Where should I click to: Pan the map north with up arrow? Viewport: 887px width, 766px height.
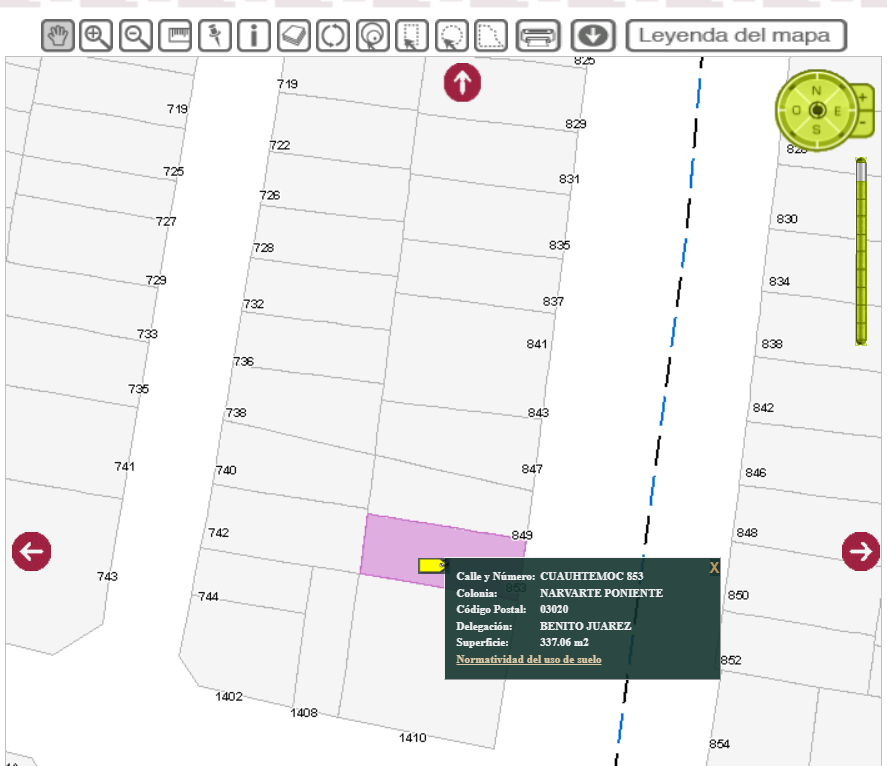pos(462,82)
